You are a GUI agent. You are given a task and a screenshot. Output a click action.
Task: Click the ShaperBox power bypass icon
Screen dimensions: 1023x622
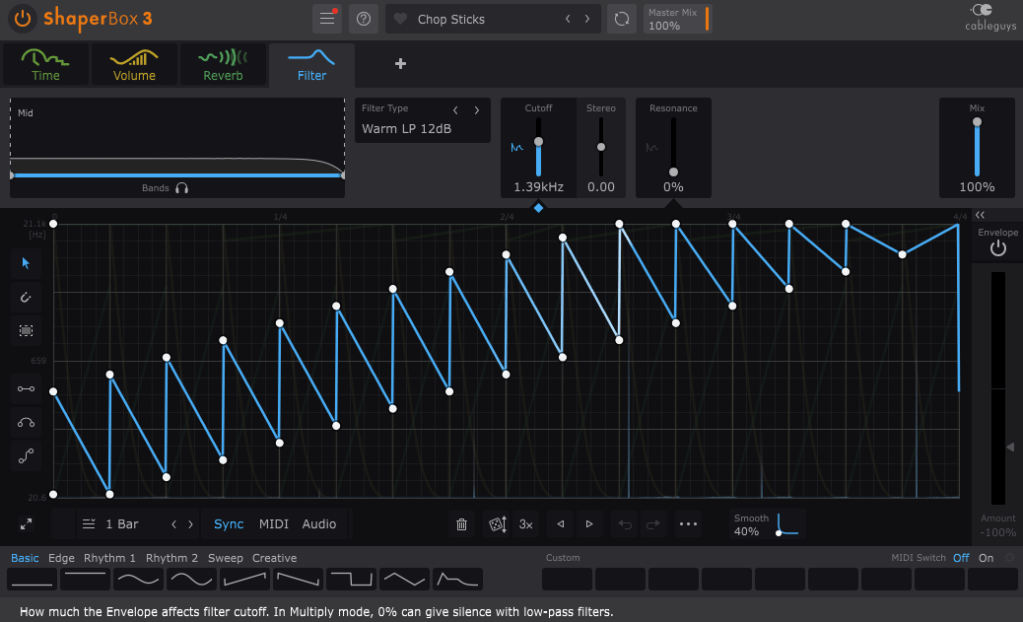pos(22,18)
